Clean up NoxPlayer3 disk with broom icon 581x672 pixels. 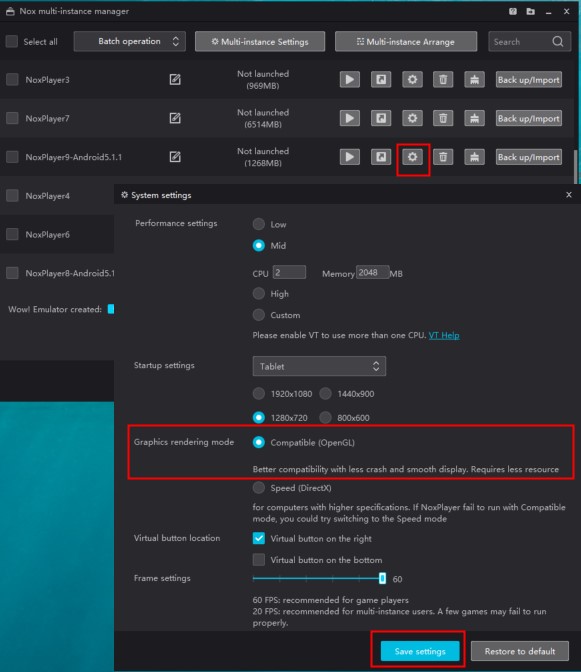tap(474, 80)
